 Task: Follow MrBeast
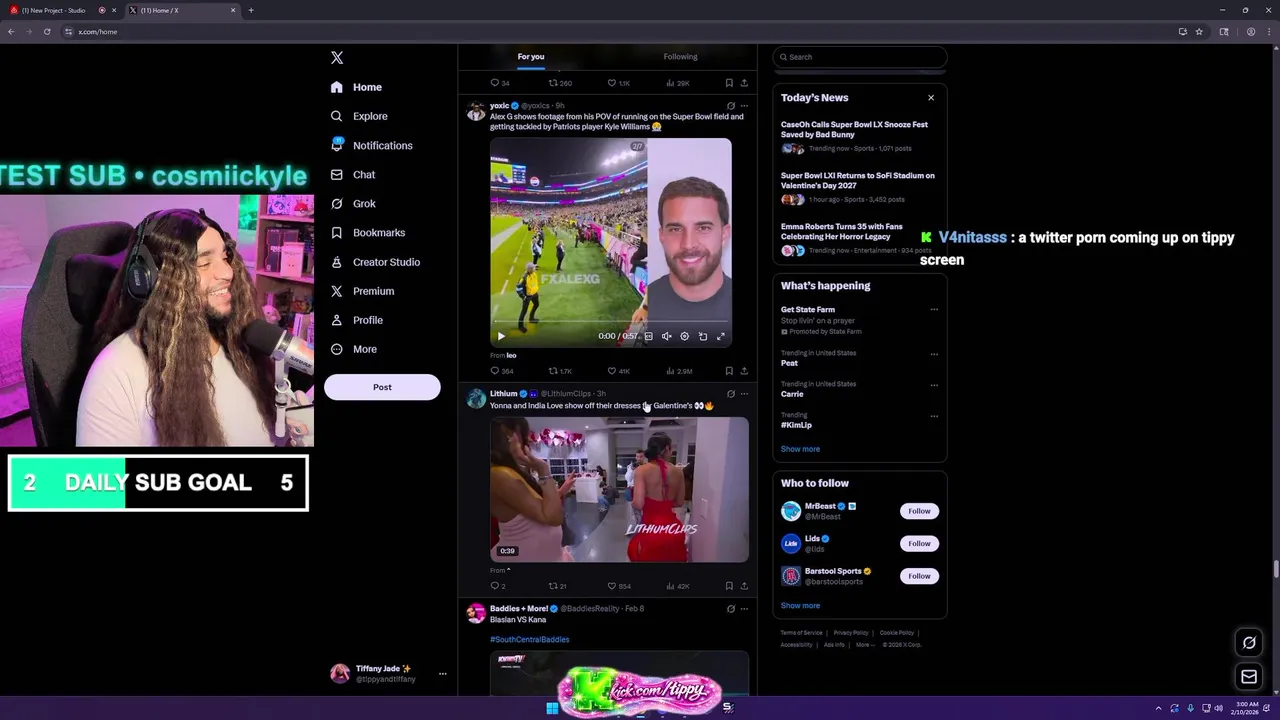pos(919,511)
